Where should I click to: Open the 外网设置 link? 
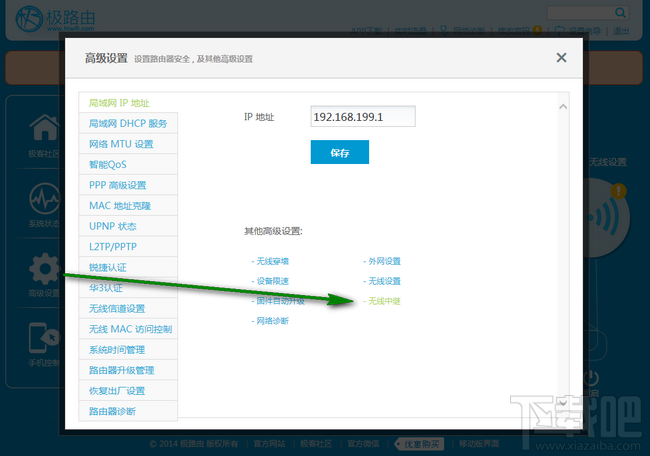tap(382, 261)
